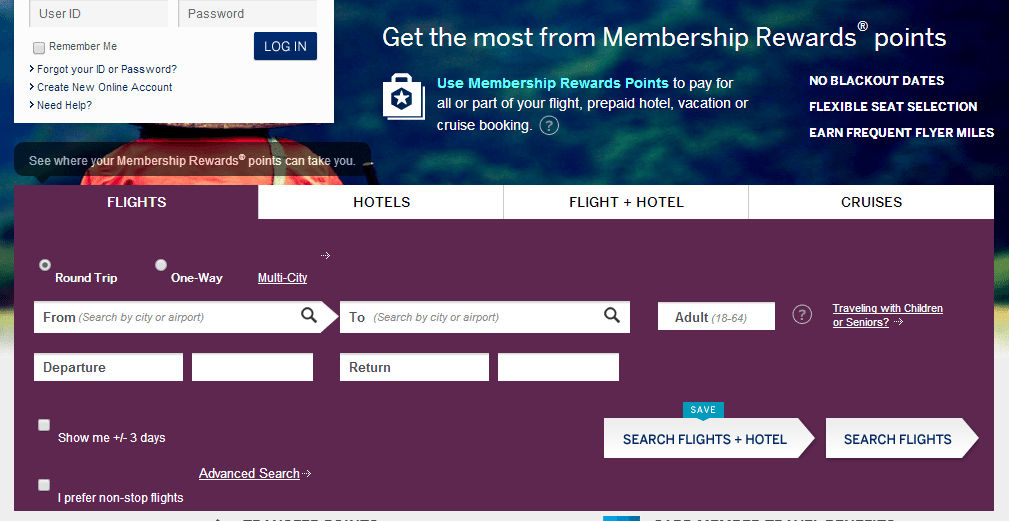Image resolution: width=1009 pixels, height=521 pixels.
Task: Click help icon after cruise booking text
Action: click(x=549, y=125)
